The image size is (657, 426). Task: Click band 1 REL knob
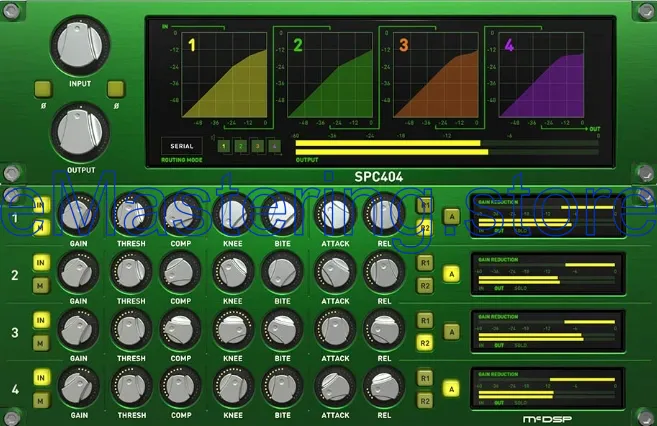384,215
